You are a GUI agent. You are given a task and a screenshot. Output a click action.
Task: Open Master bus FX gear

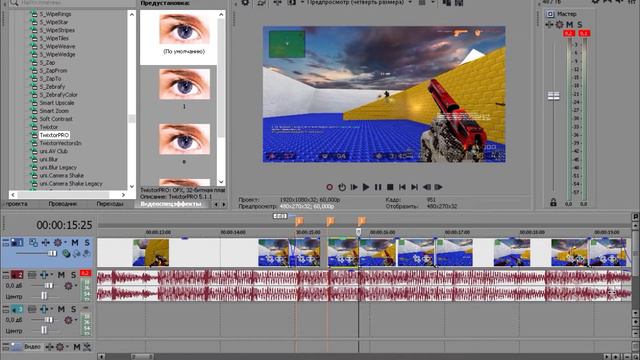[x=560, y=24]
